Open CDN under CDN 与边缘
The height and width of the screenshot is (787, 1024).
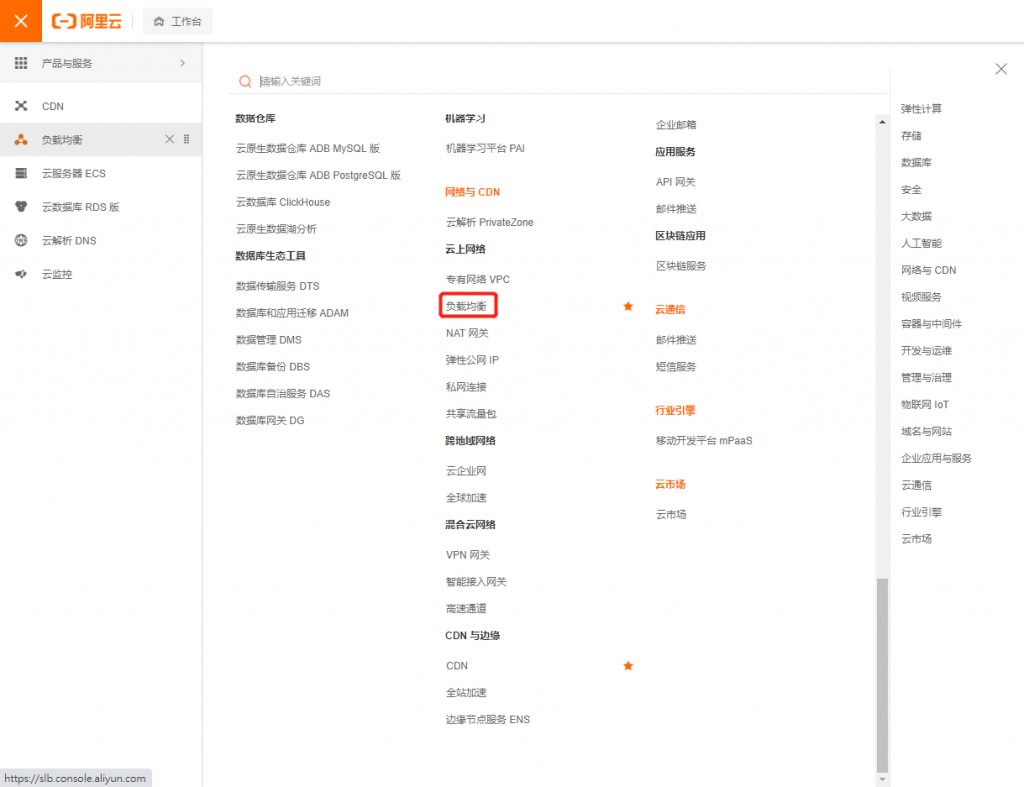pos(456,666)
